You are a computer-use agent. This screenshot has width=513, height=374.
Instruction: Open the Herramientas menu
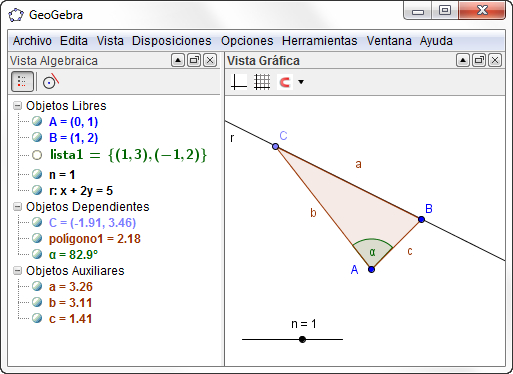[319, 41]
